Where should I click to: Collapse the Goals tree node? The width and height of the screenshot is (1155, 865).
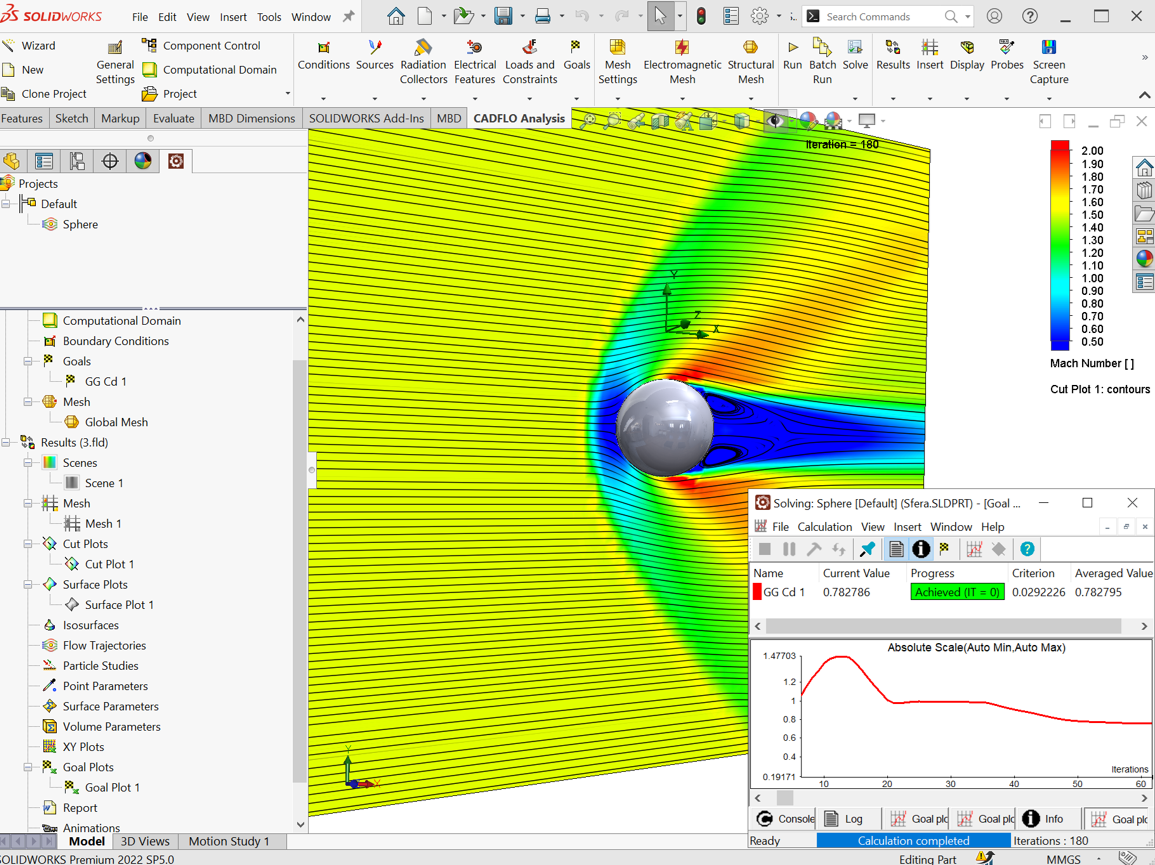click(29, 361)
